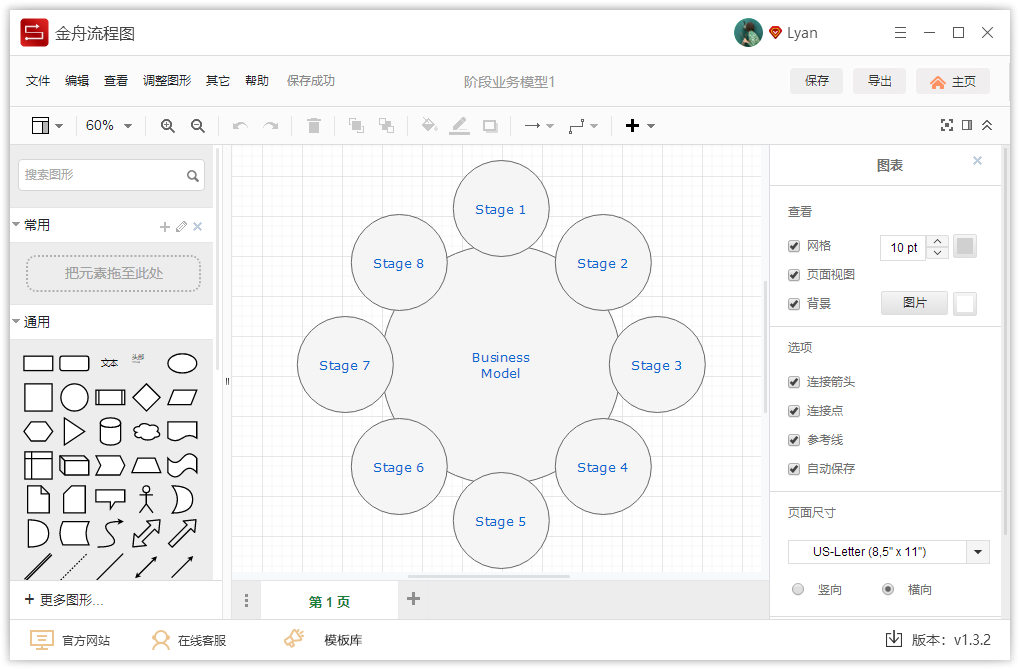Switch to the 第1页 page tab
Viewport: 1020px width, 670px height.
click(329, 600)
